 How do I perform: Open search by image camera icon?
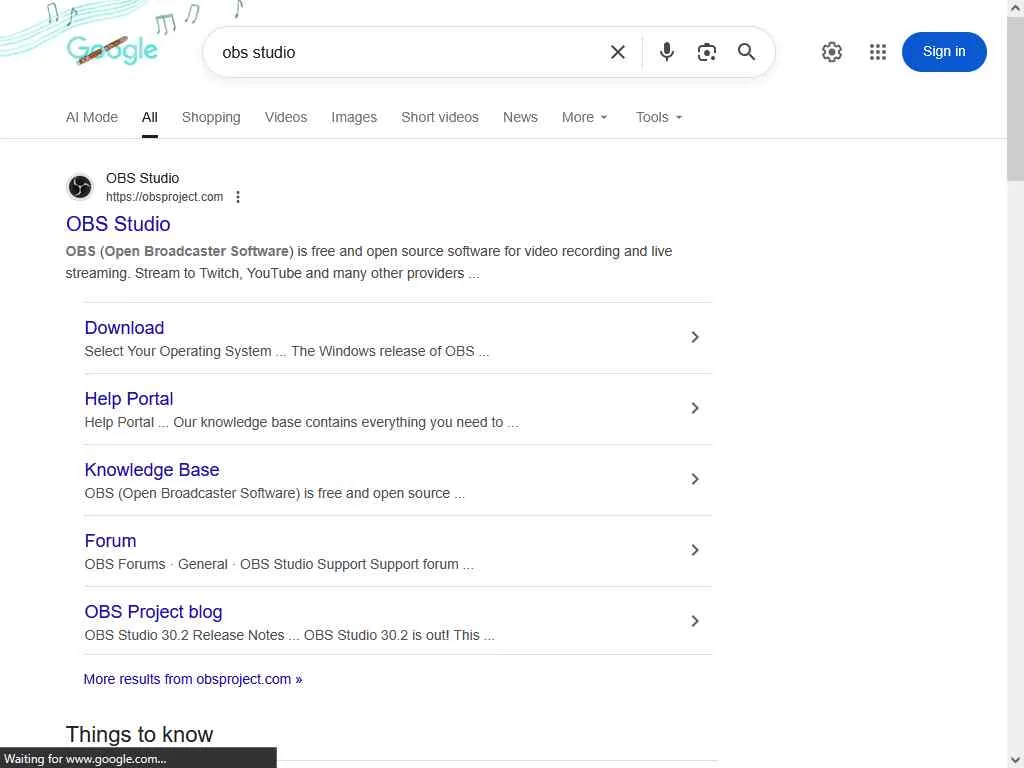pyautogui.click(x=707, y=52)
